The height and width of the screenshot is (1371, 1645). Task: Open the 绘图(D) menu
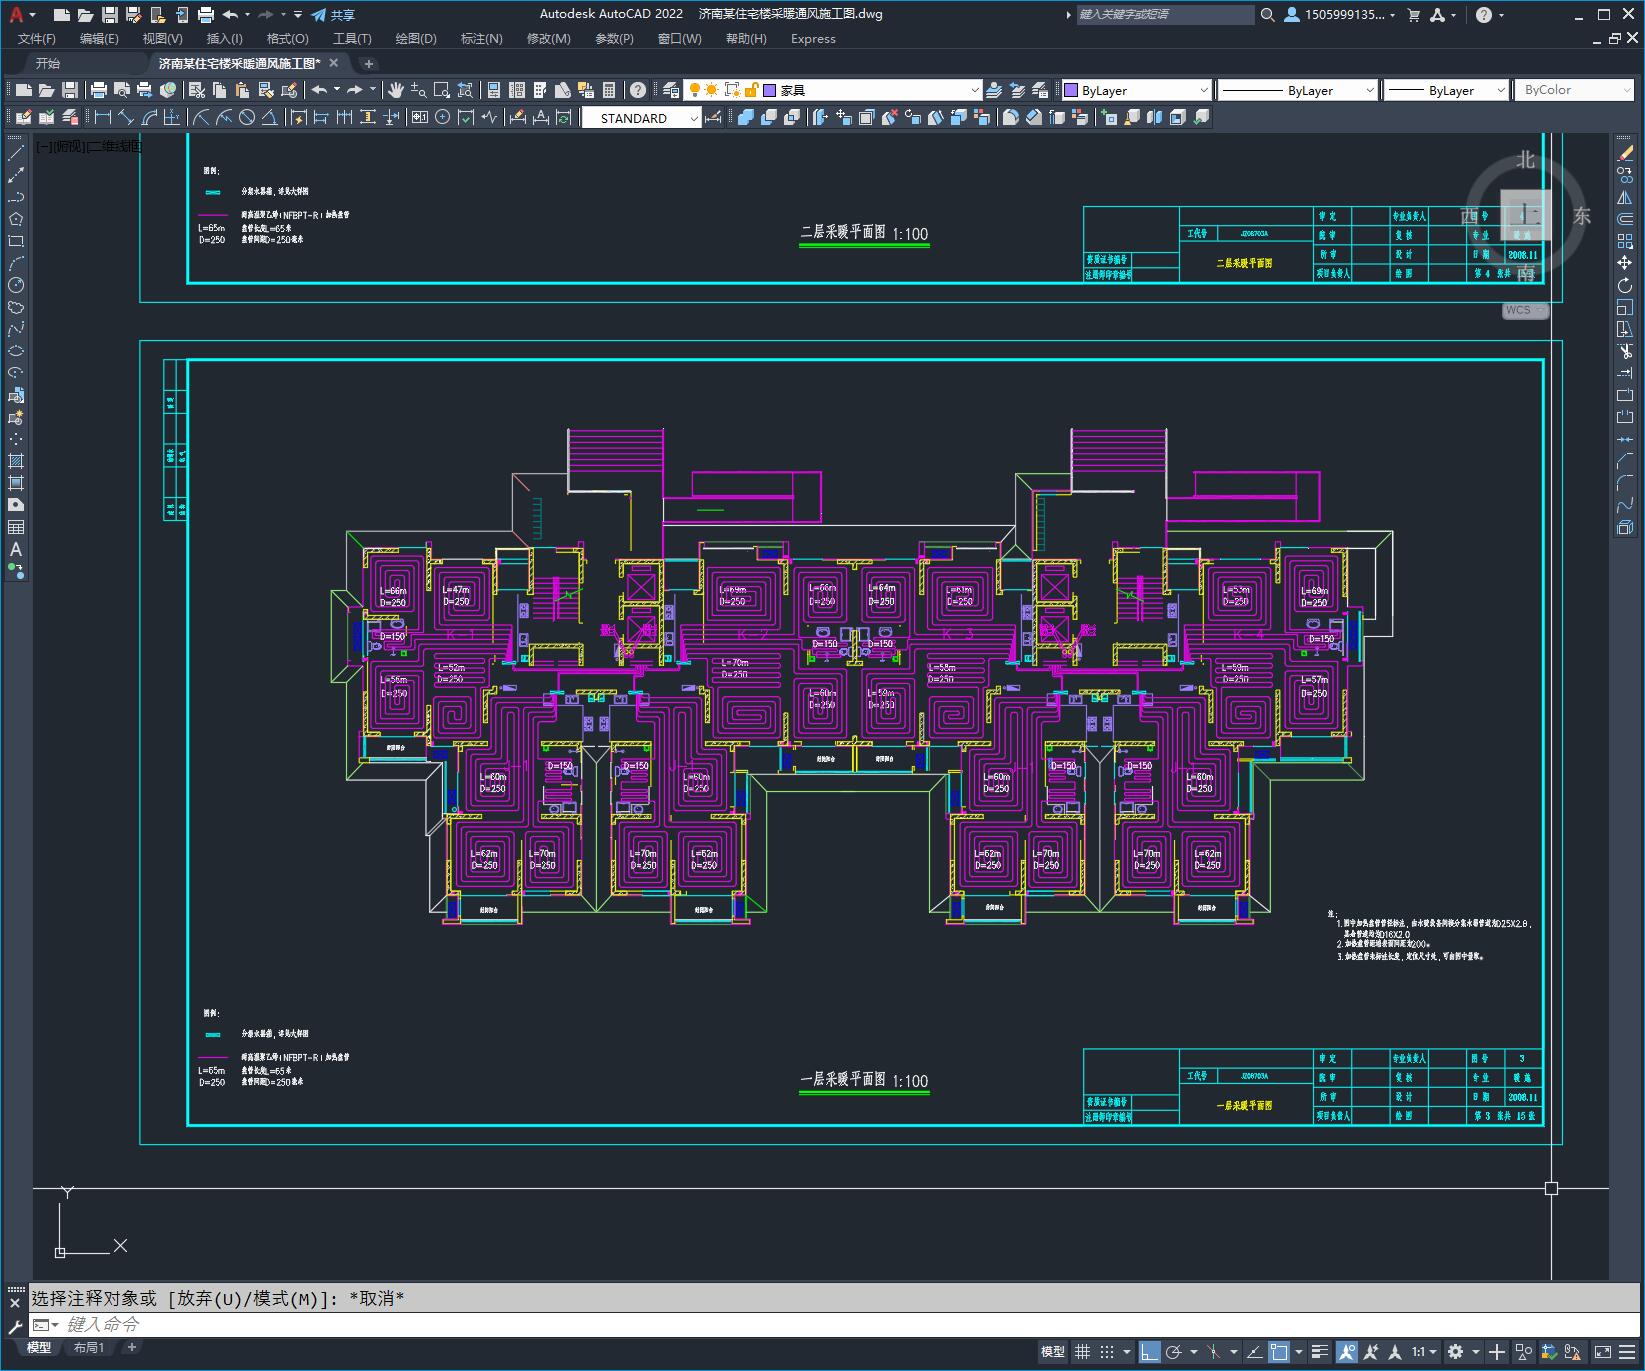[415, 39]
